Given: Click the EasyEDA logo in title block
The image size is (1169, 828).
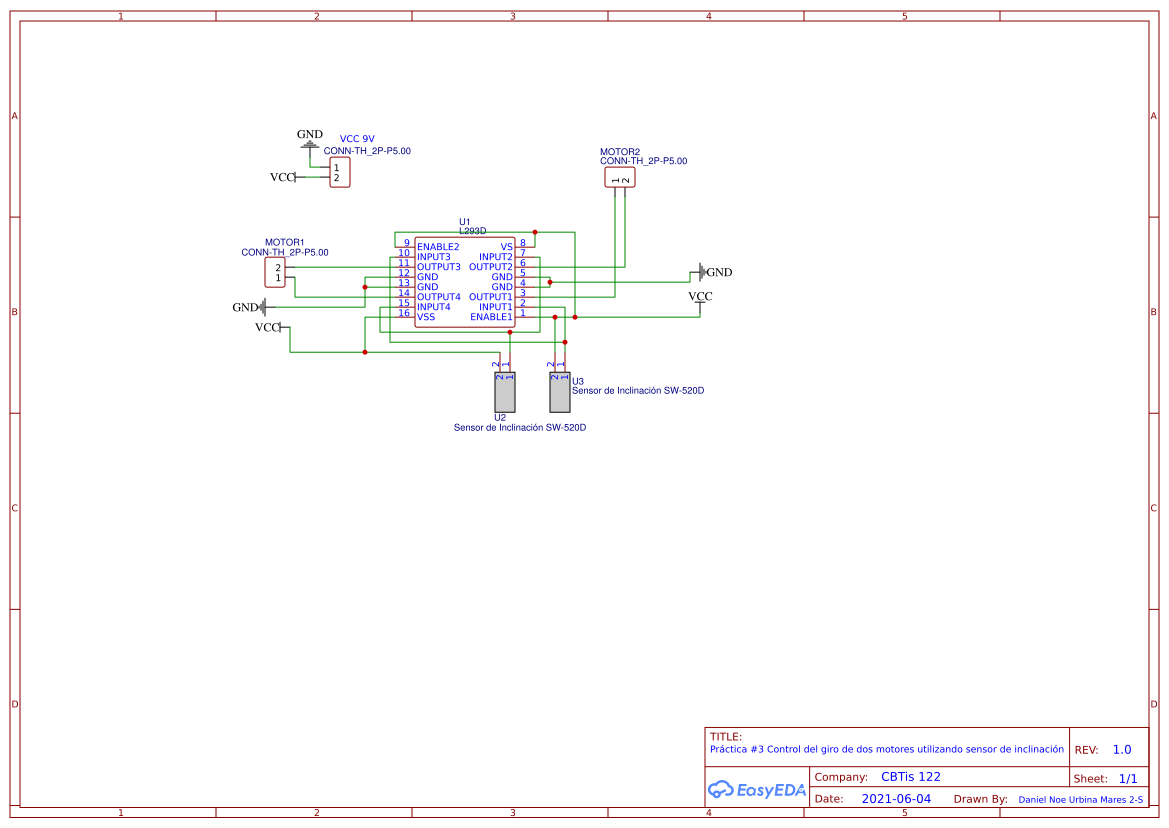Looking at the screenshot, I should pos(757,789).
